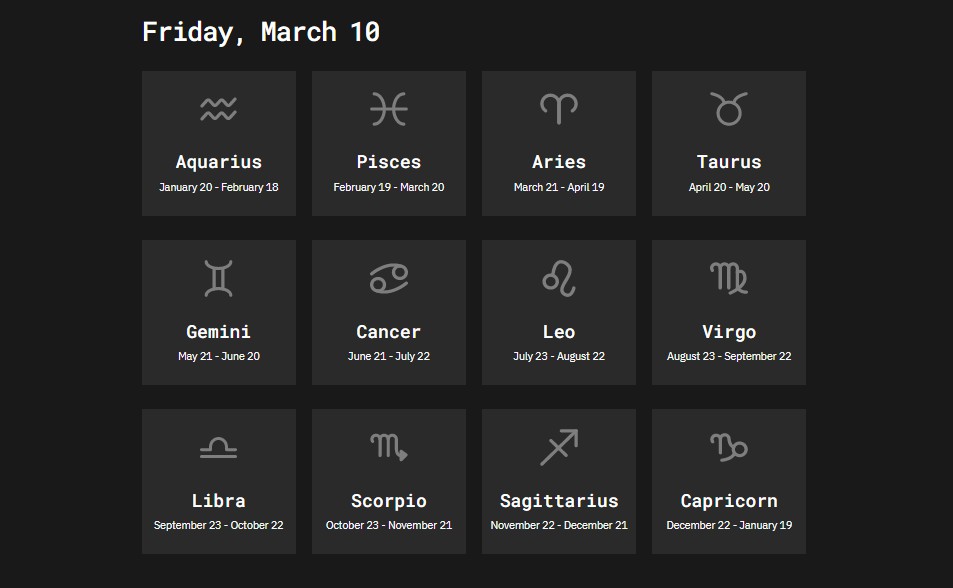Select the Sagittarius arrow symbol icon
The width and height of the screenshot is (953, 588).
(x=558, y=446)
